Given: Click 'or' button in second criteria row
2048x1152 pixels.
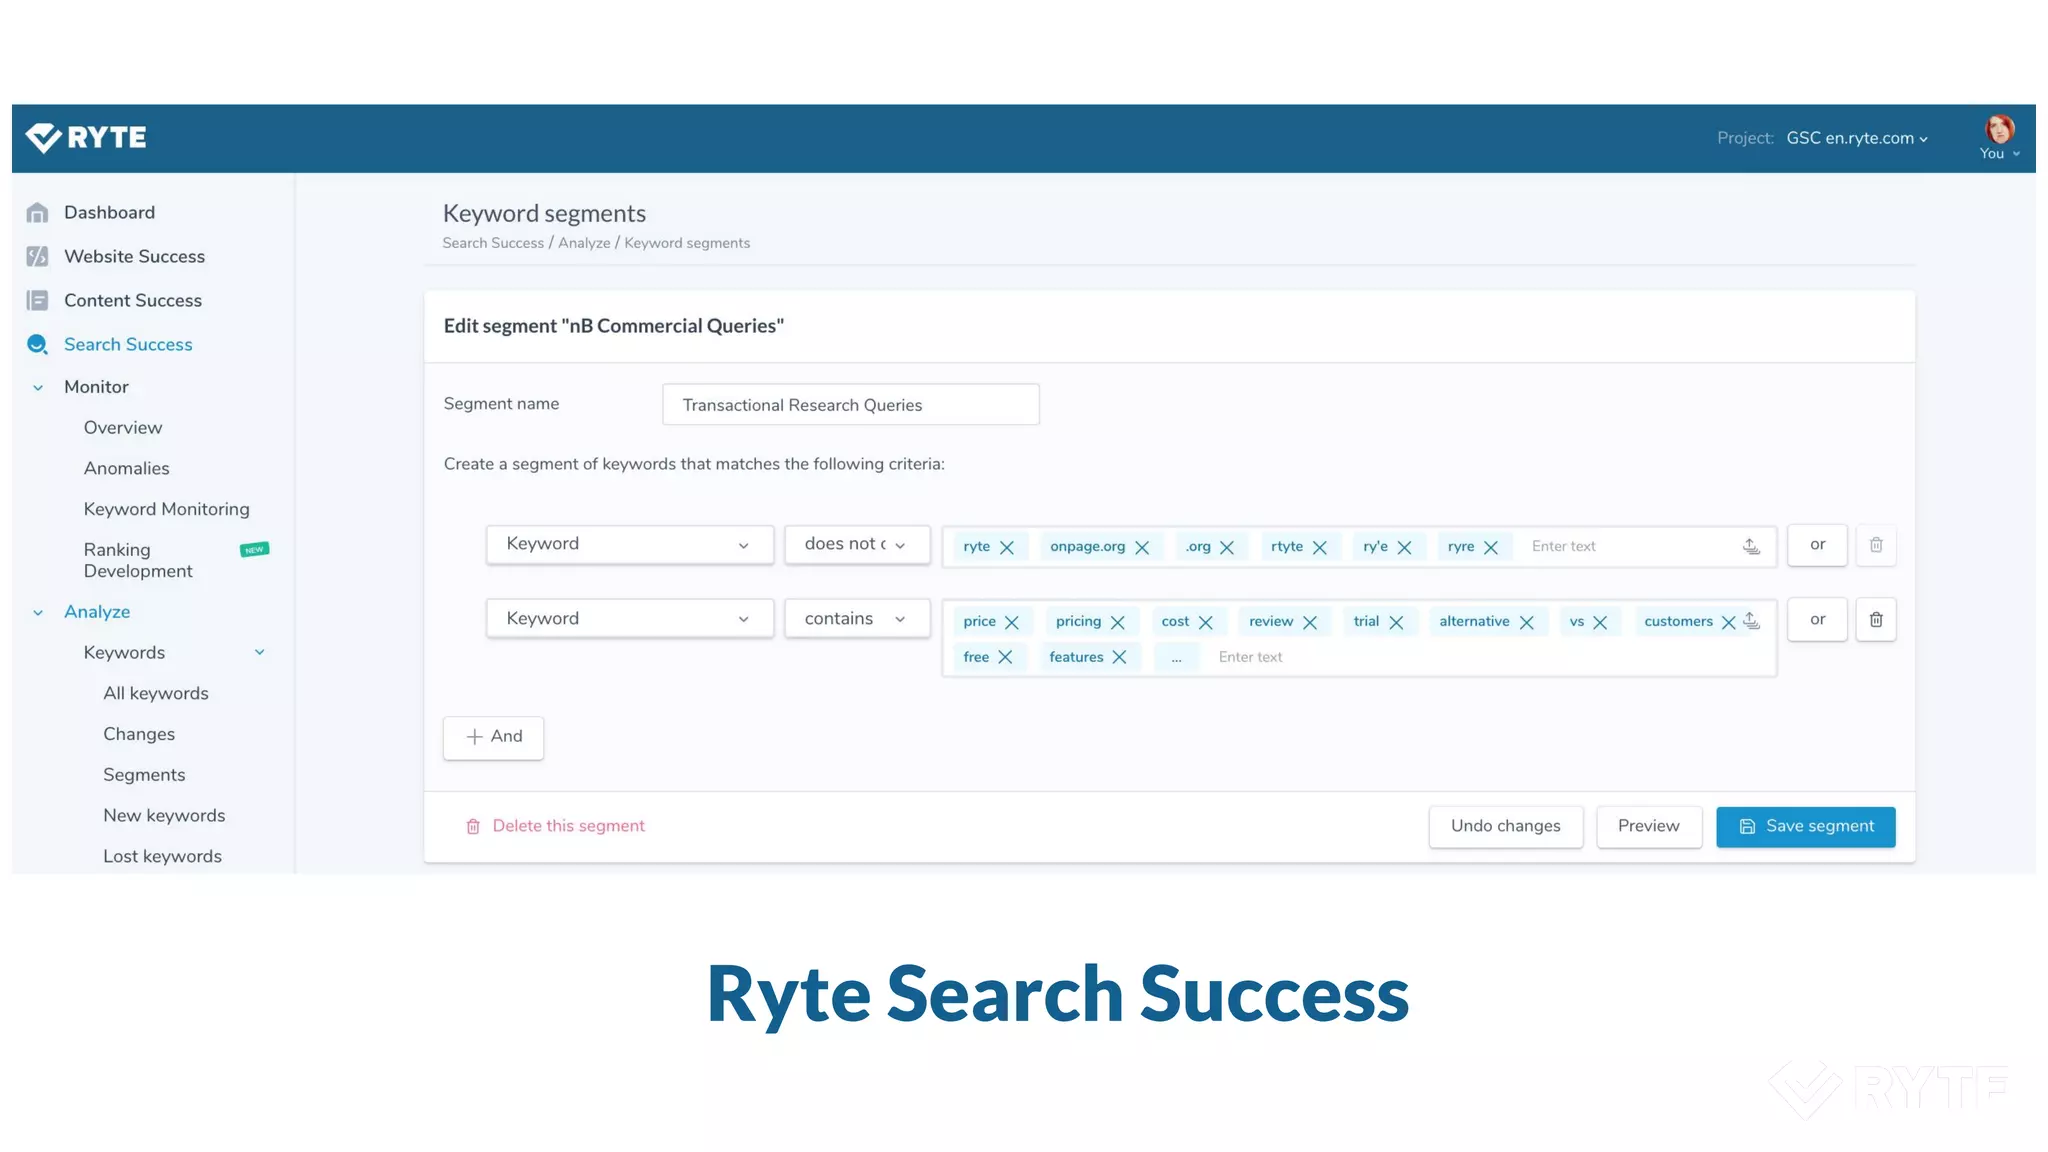Looking at the screenshot, I should pyautogui.click(x=1817, y=620).
